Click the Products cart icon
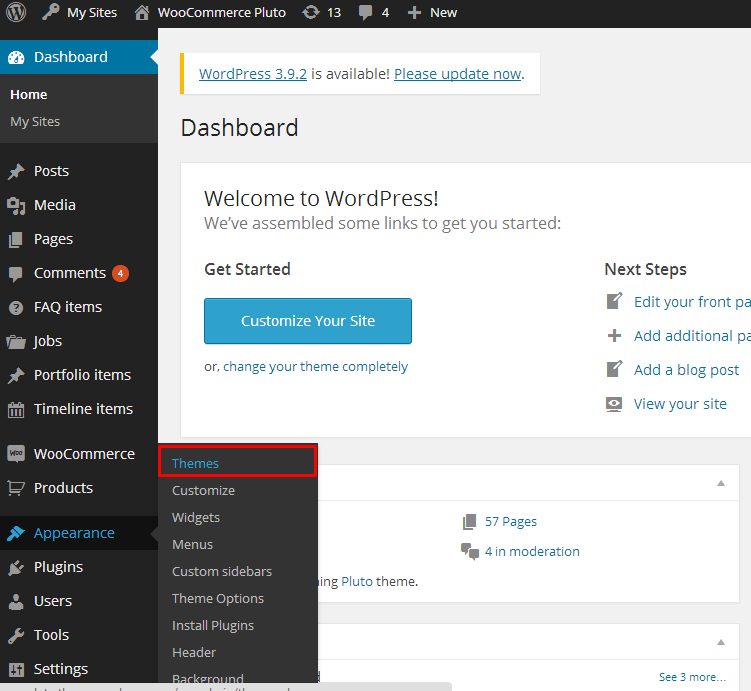The height and width of the screenshot is (691, 751). coord(16,488)
